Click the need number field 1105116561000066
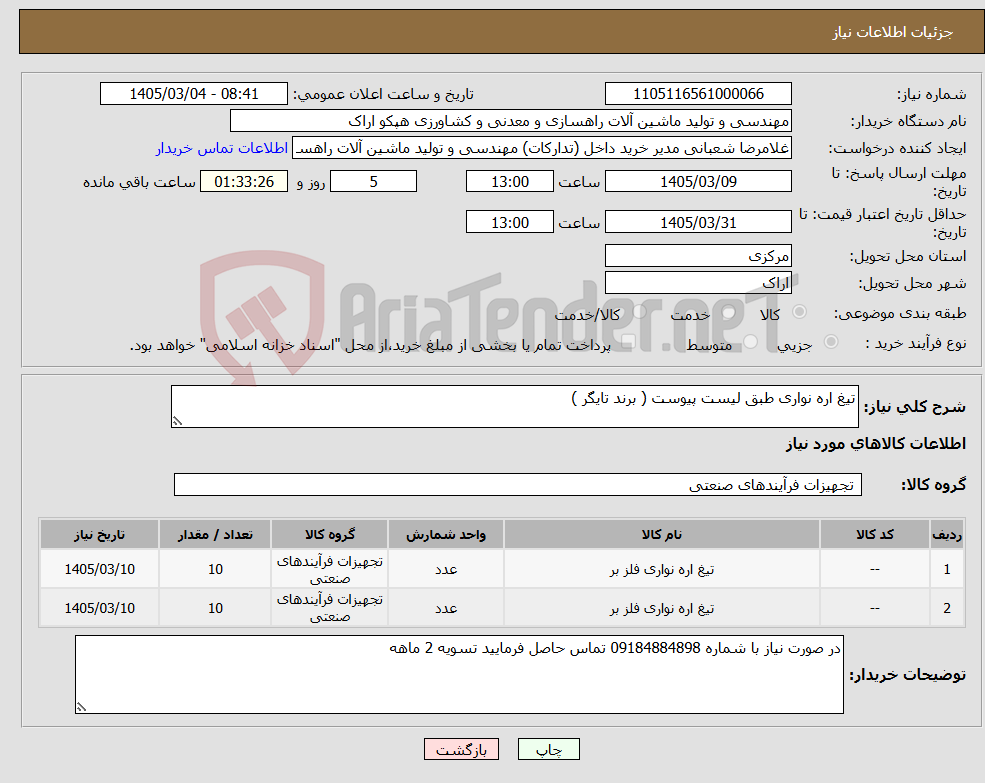Image resolution: width=985 pixels, height=783 pixels. pyautogui.click(x=698, y=94)
